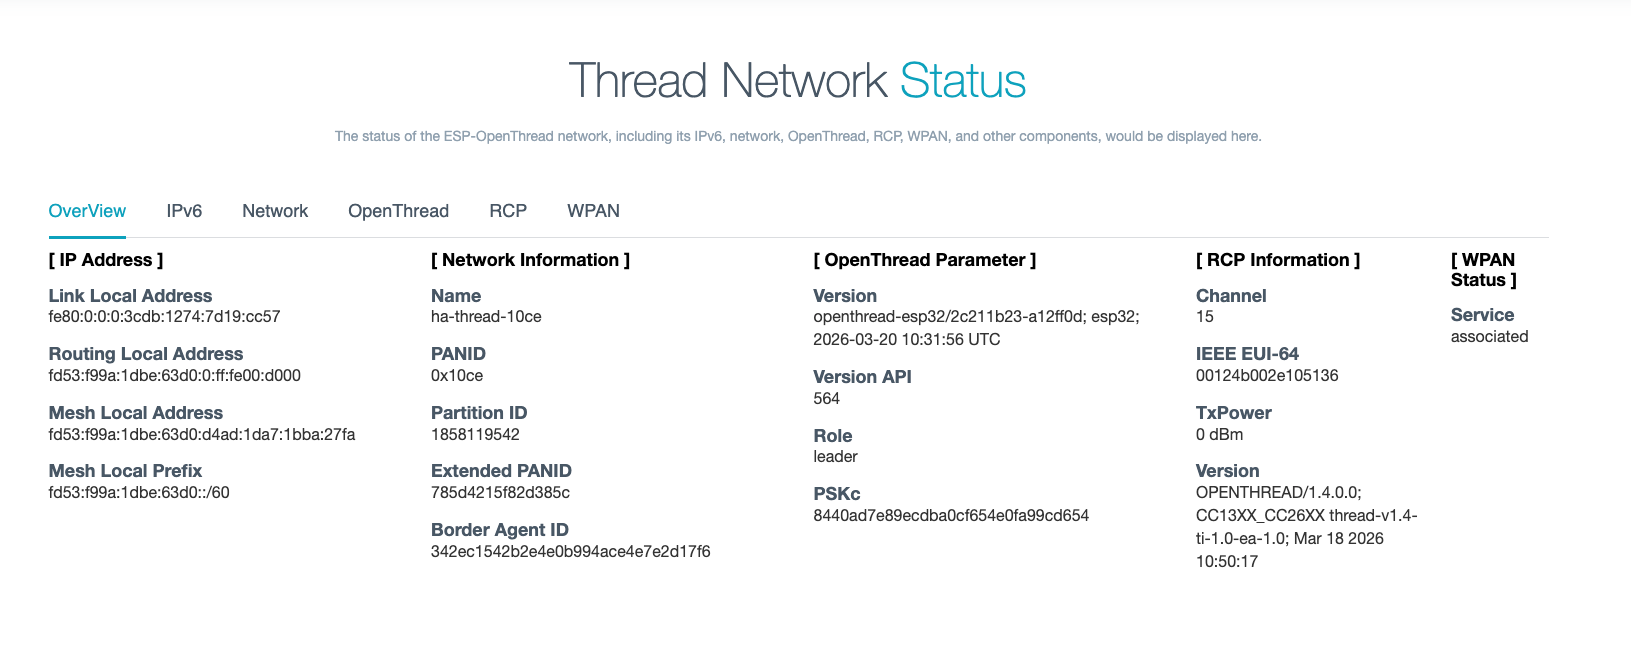The width and height of the screenshot is (1631, 654).
Task: Switch to the WPAN tab
Action: coord(593,211)
